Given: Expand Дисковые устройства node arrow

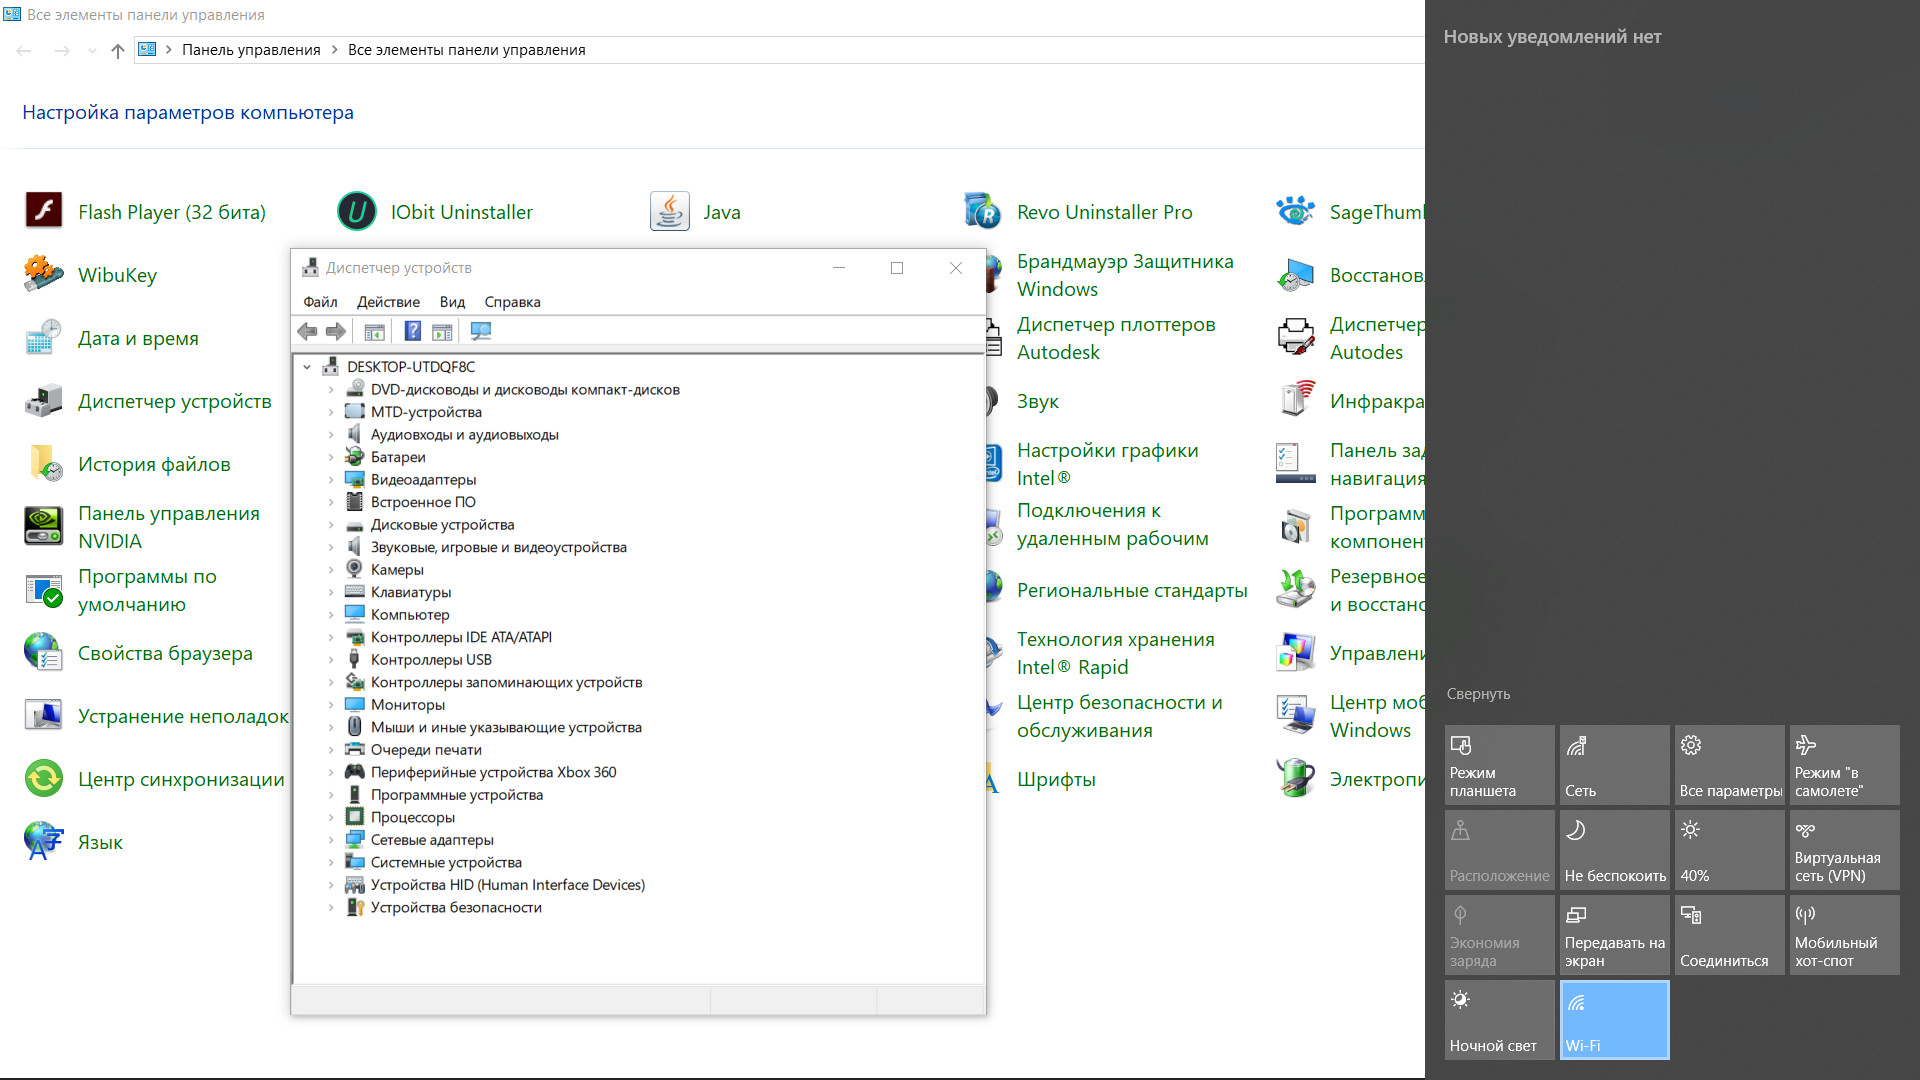Looking at the screenshot, I should point(331,525).
